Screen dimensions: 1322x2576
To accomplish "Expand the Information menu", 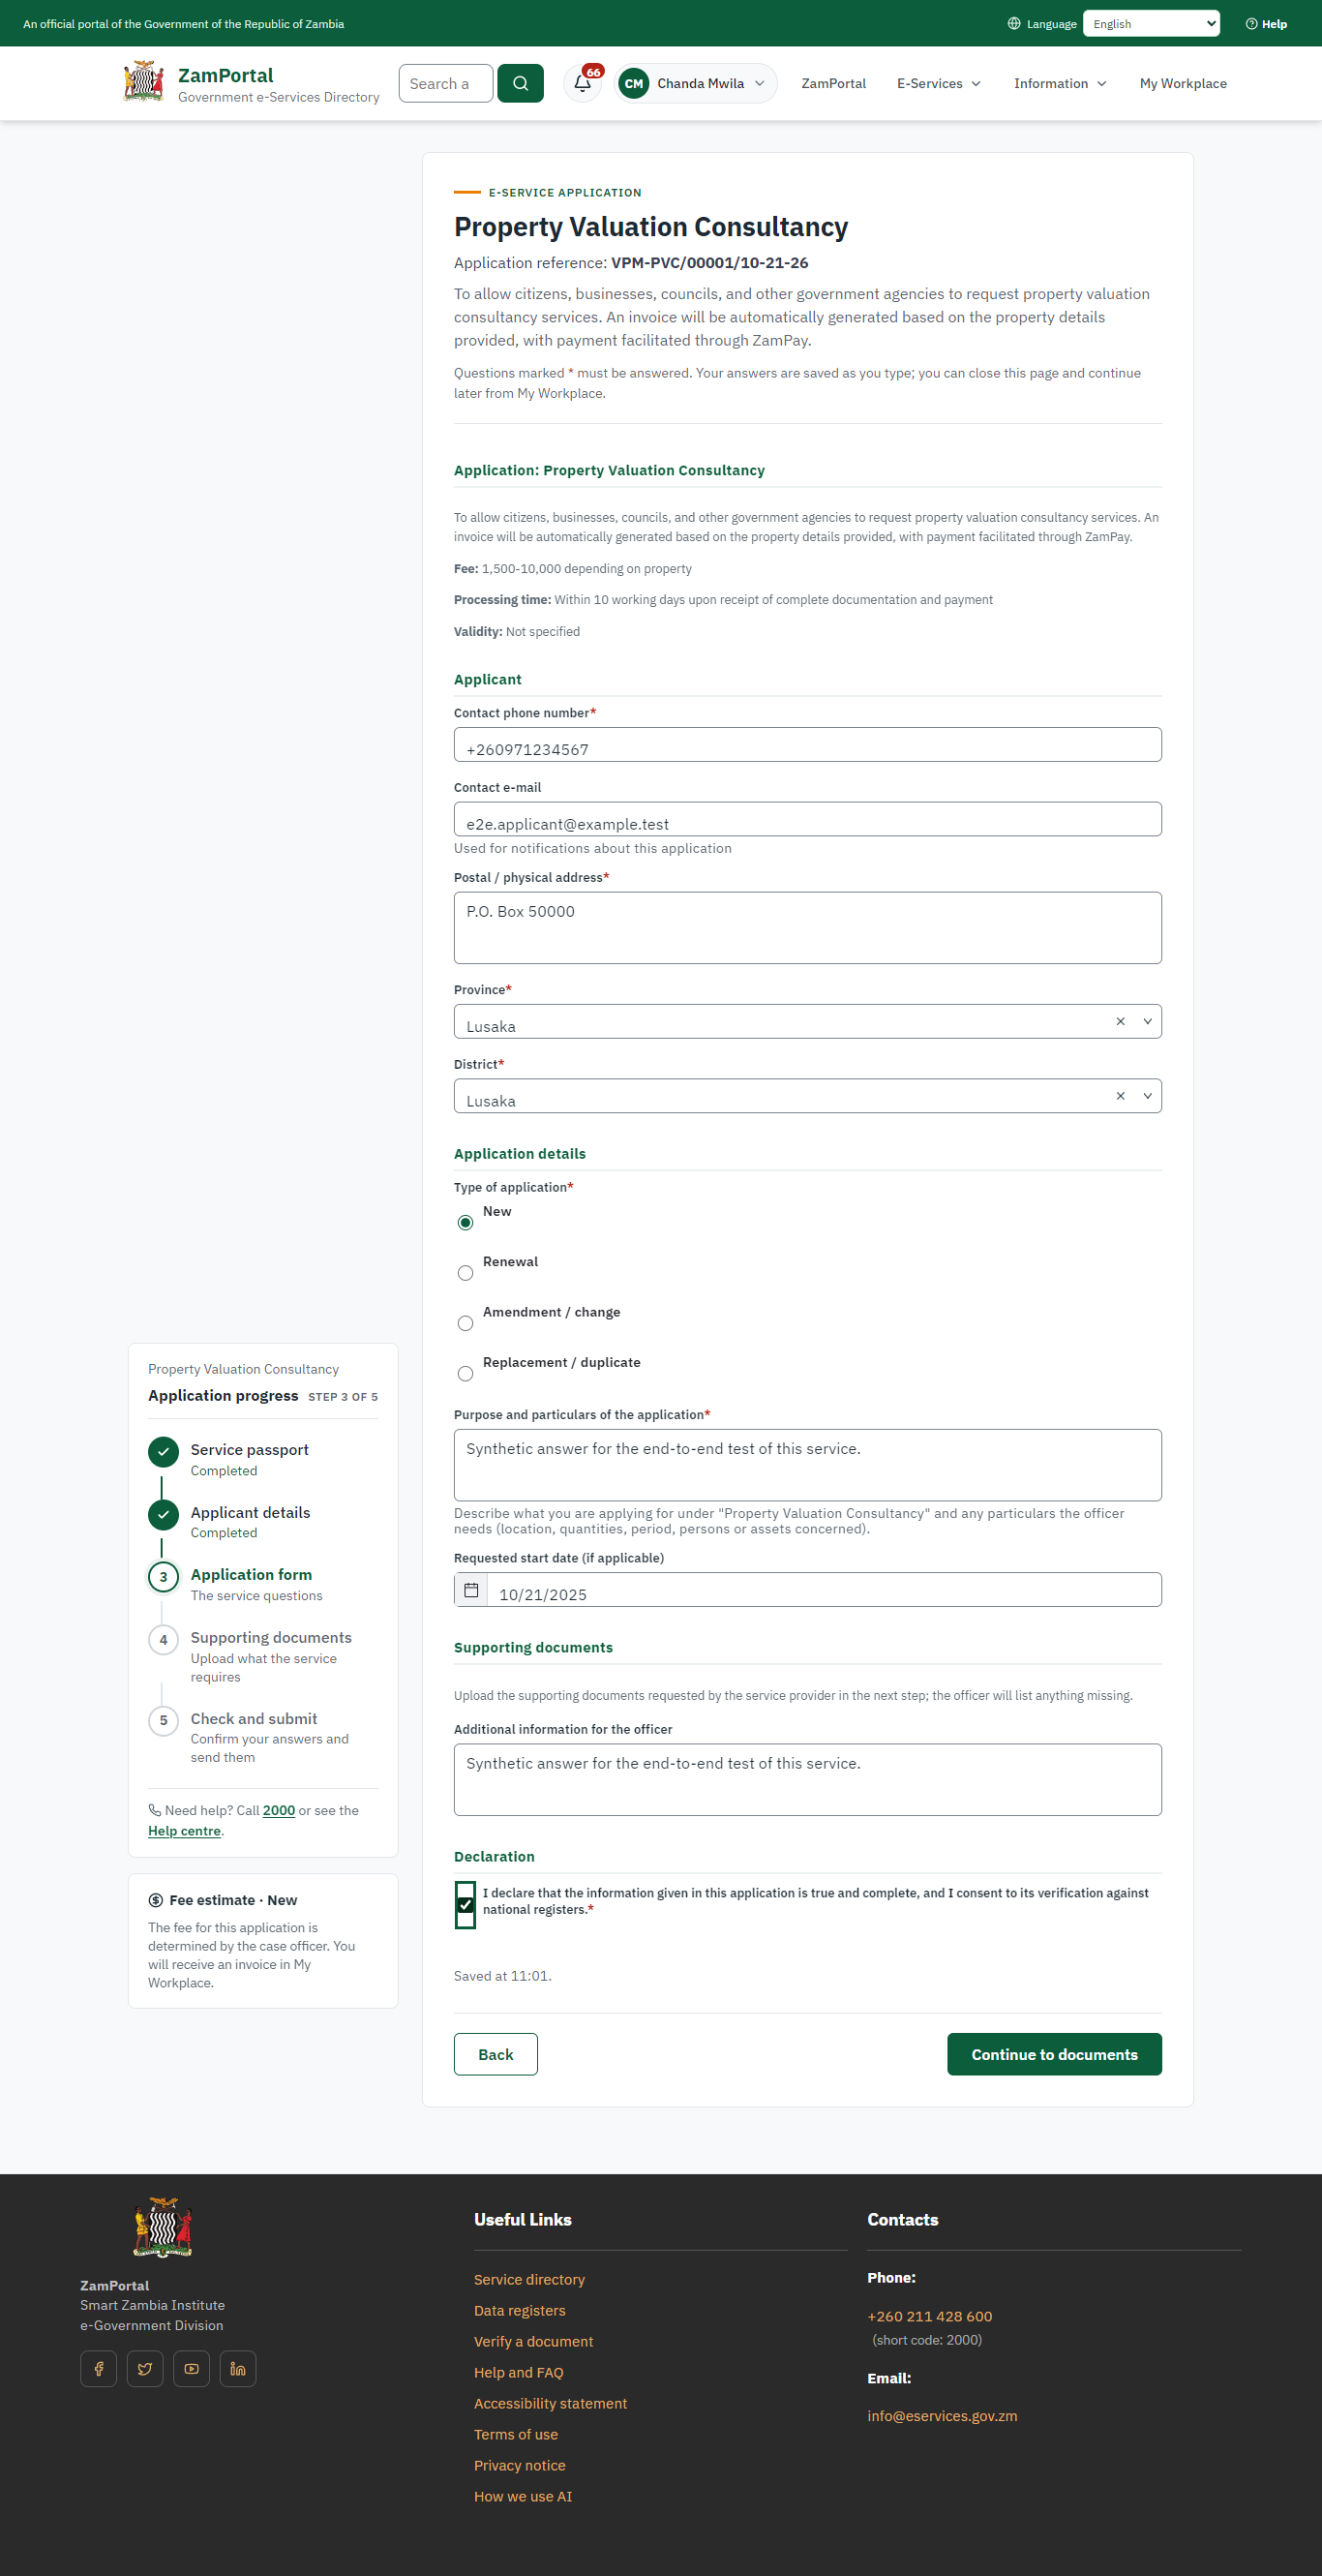I will pyautogui.click(x=1060, y=83).
